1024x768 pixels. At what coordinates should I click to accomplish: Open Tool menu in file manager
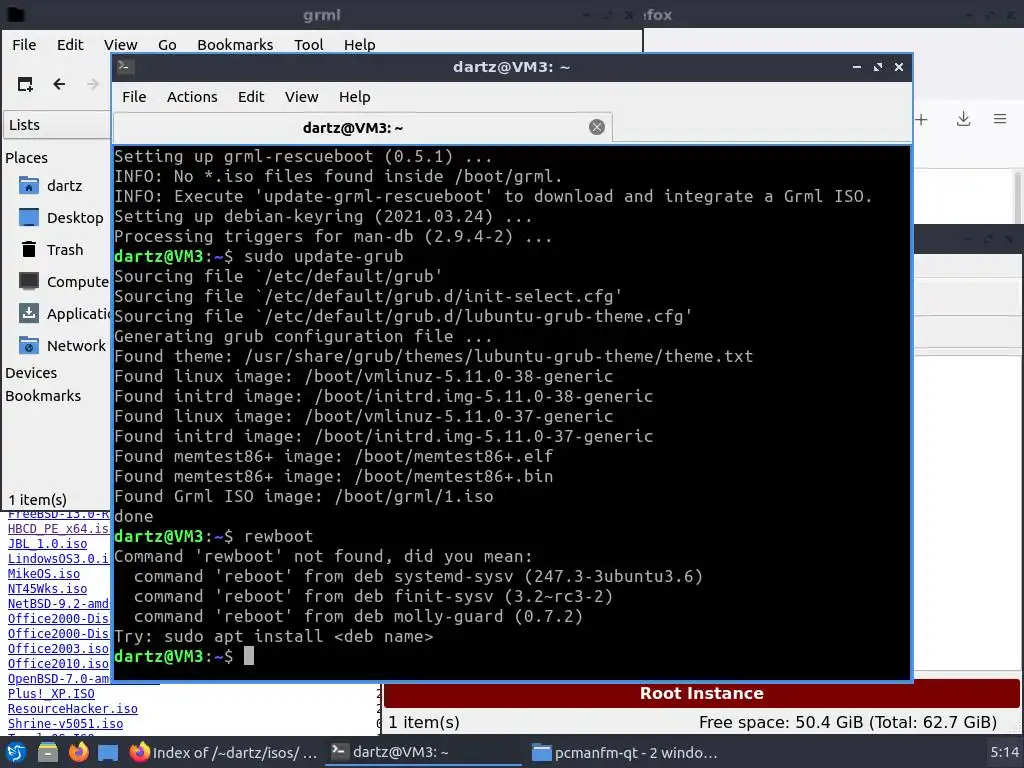coord(308,44)
